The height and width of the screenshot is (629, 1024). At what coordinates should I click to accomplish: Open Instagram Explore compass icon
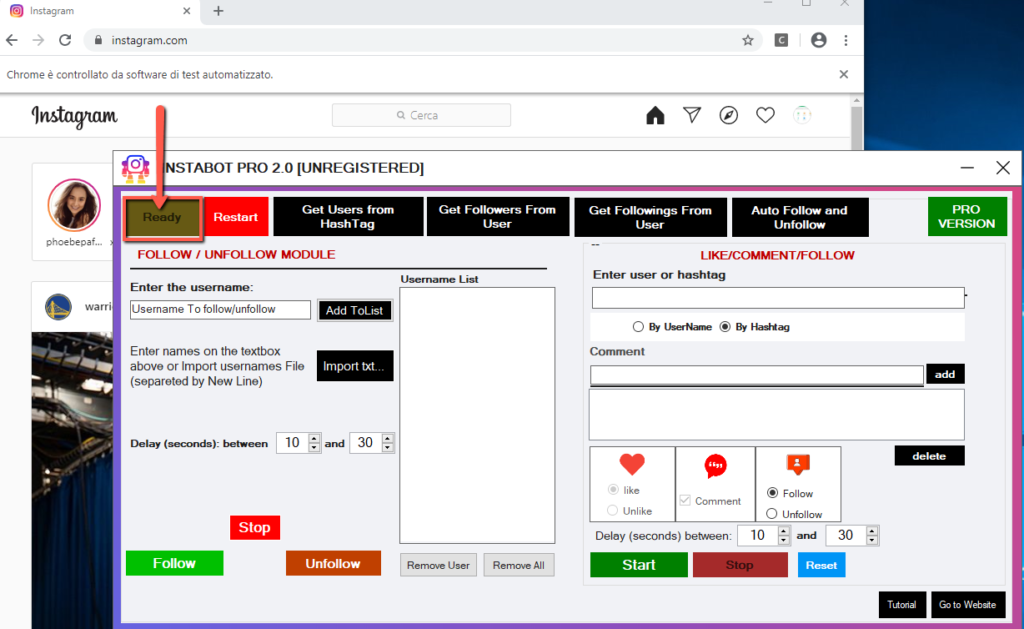point(728,116)
